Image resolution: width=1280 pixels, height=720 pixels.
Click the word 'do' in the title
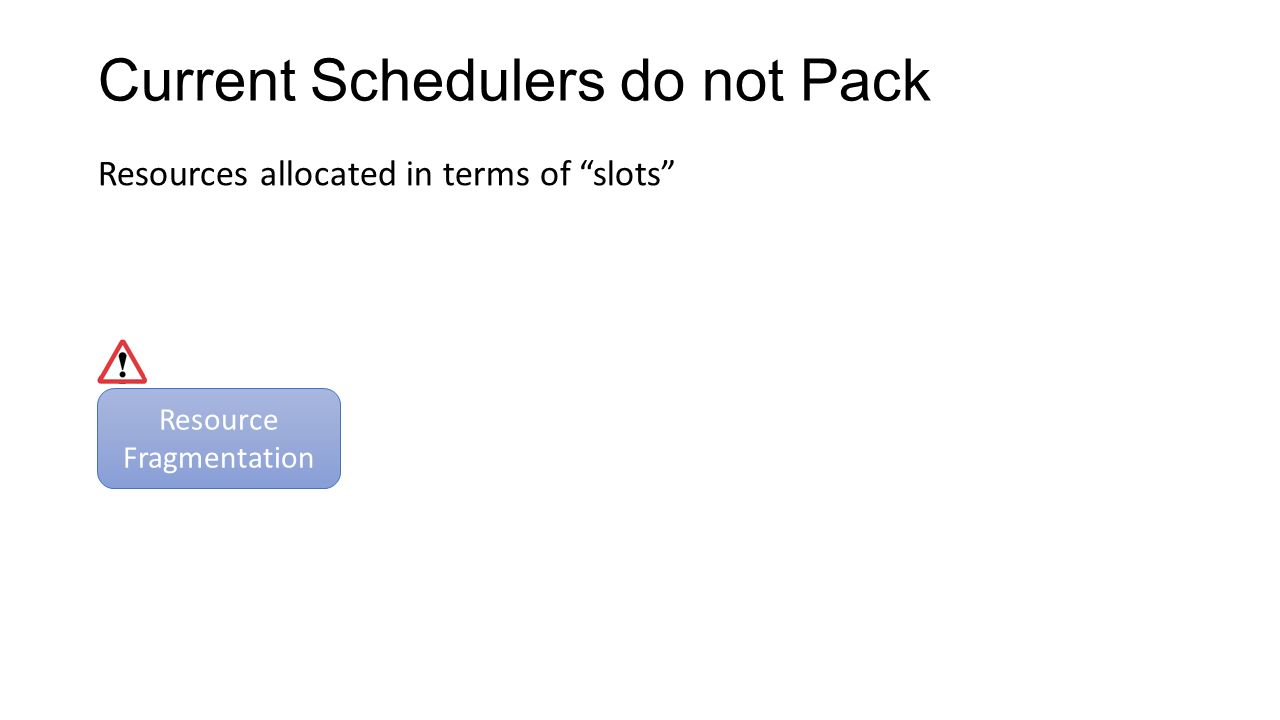(x=653, y=81)
